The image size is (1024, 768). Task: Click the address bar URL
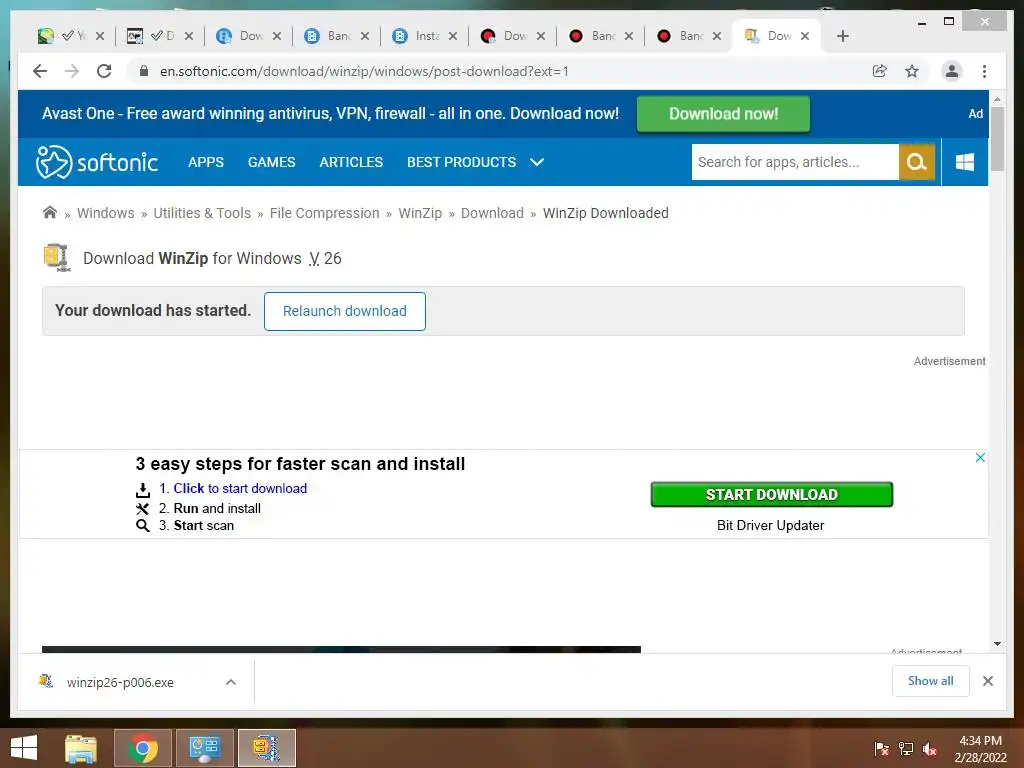(364, 71)
